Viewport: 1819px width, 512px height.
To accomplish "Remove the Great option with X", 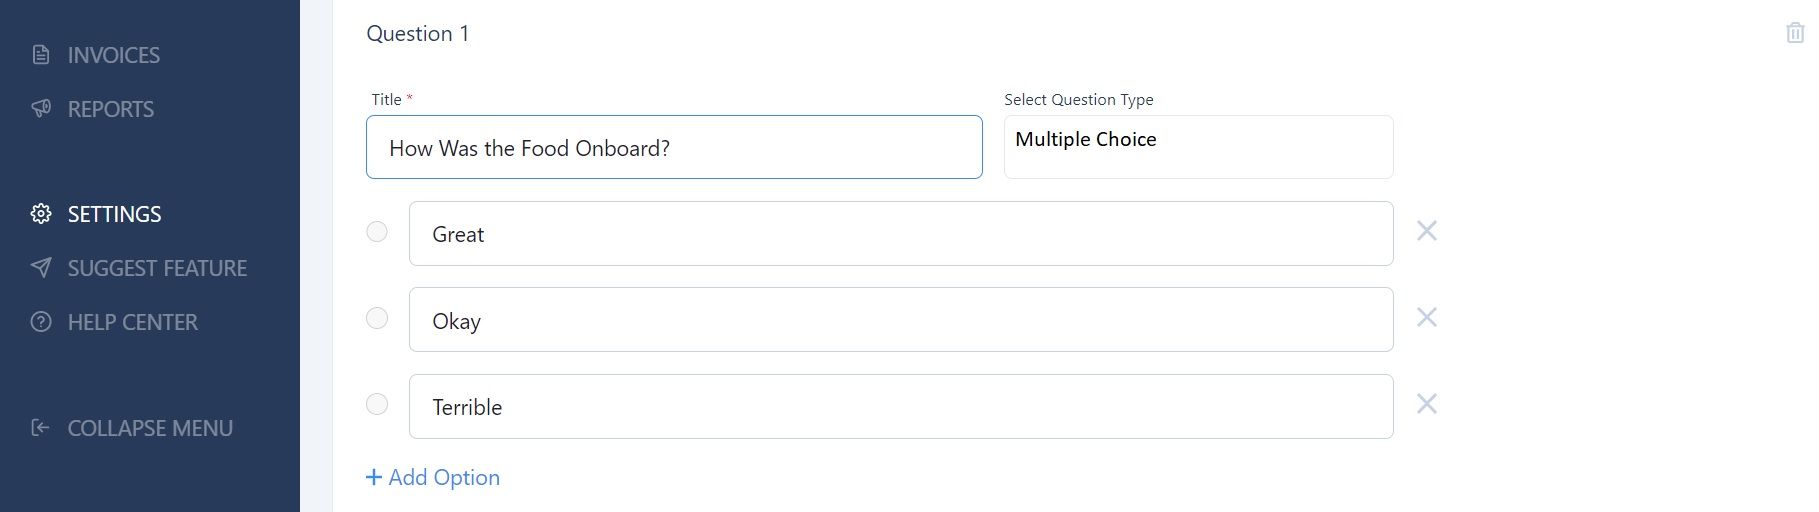I will pyautogui.click(x=1427, y=231).
